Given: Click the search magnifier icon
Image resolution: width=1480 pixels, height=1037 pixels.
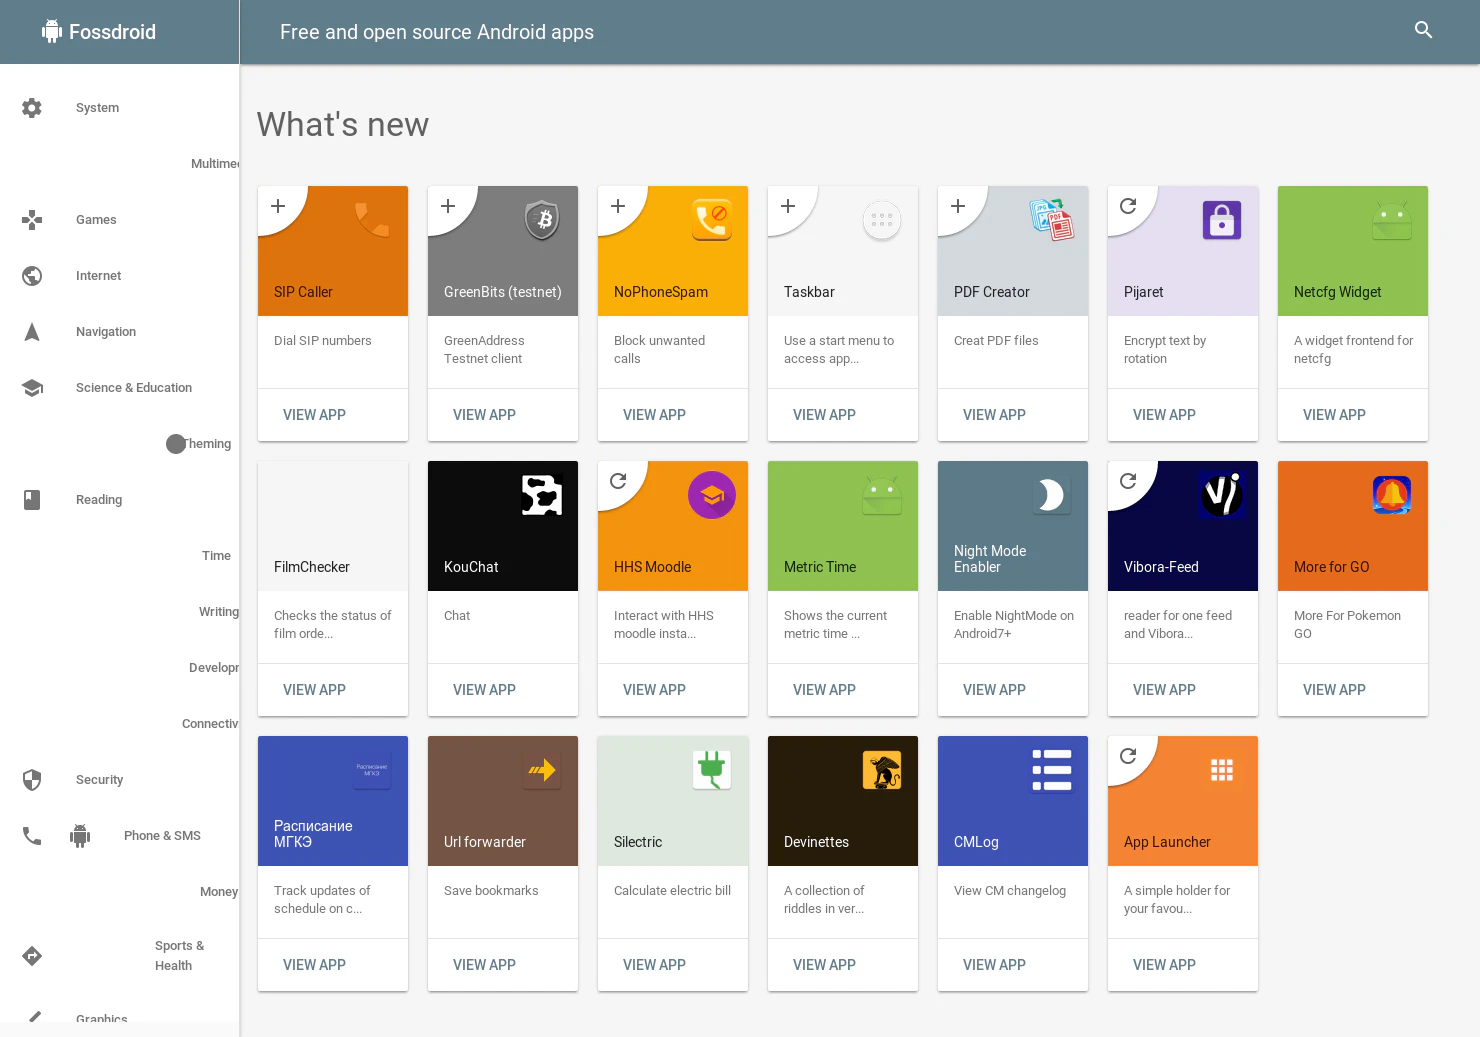Looking at the screenshot, I should [1424, 30].
